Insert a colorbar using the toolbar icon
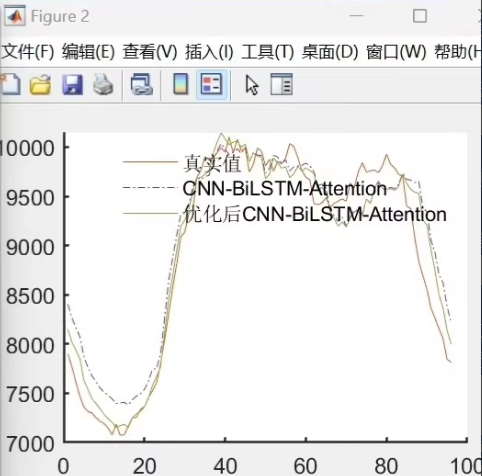Image resolution: width=482 pixels, height=476 pixels. (181, 84)
